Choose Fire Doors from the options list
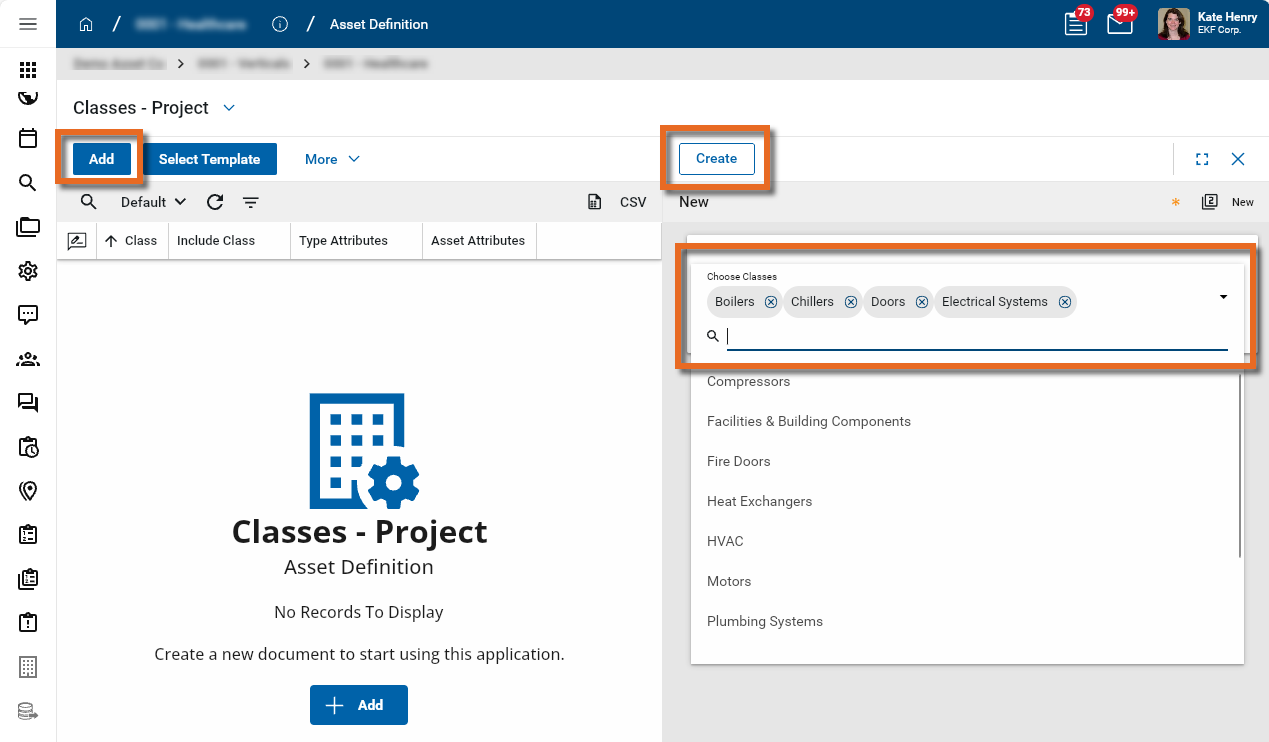Screen dimensions: 1269x742 (738, 461)
